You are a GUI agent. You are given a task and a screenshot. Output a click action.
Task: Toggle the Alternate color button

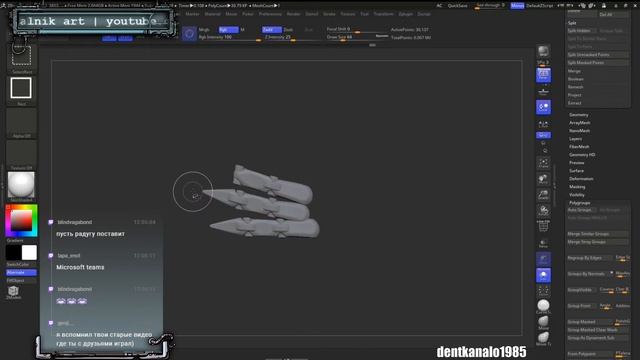point(21,272)
